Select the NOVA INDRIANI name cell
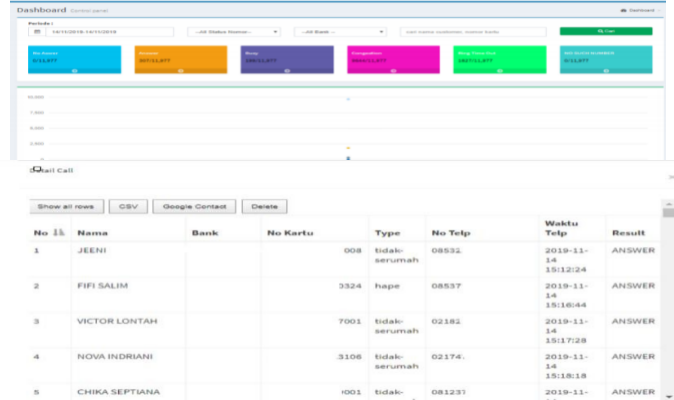 (115, 356)
